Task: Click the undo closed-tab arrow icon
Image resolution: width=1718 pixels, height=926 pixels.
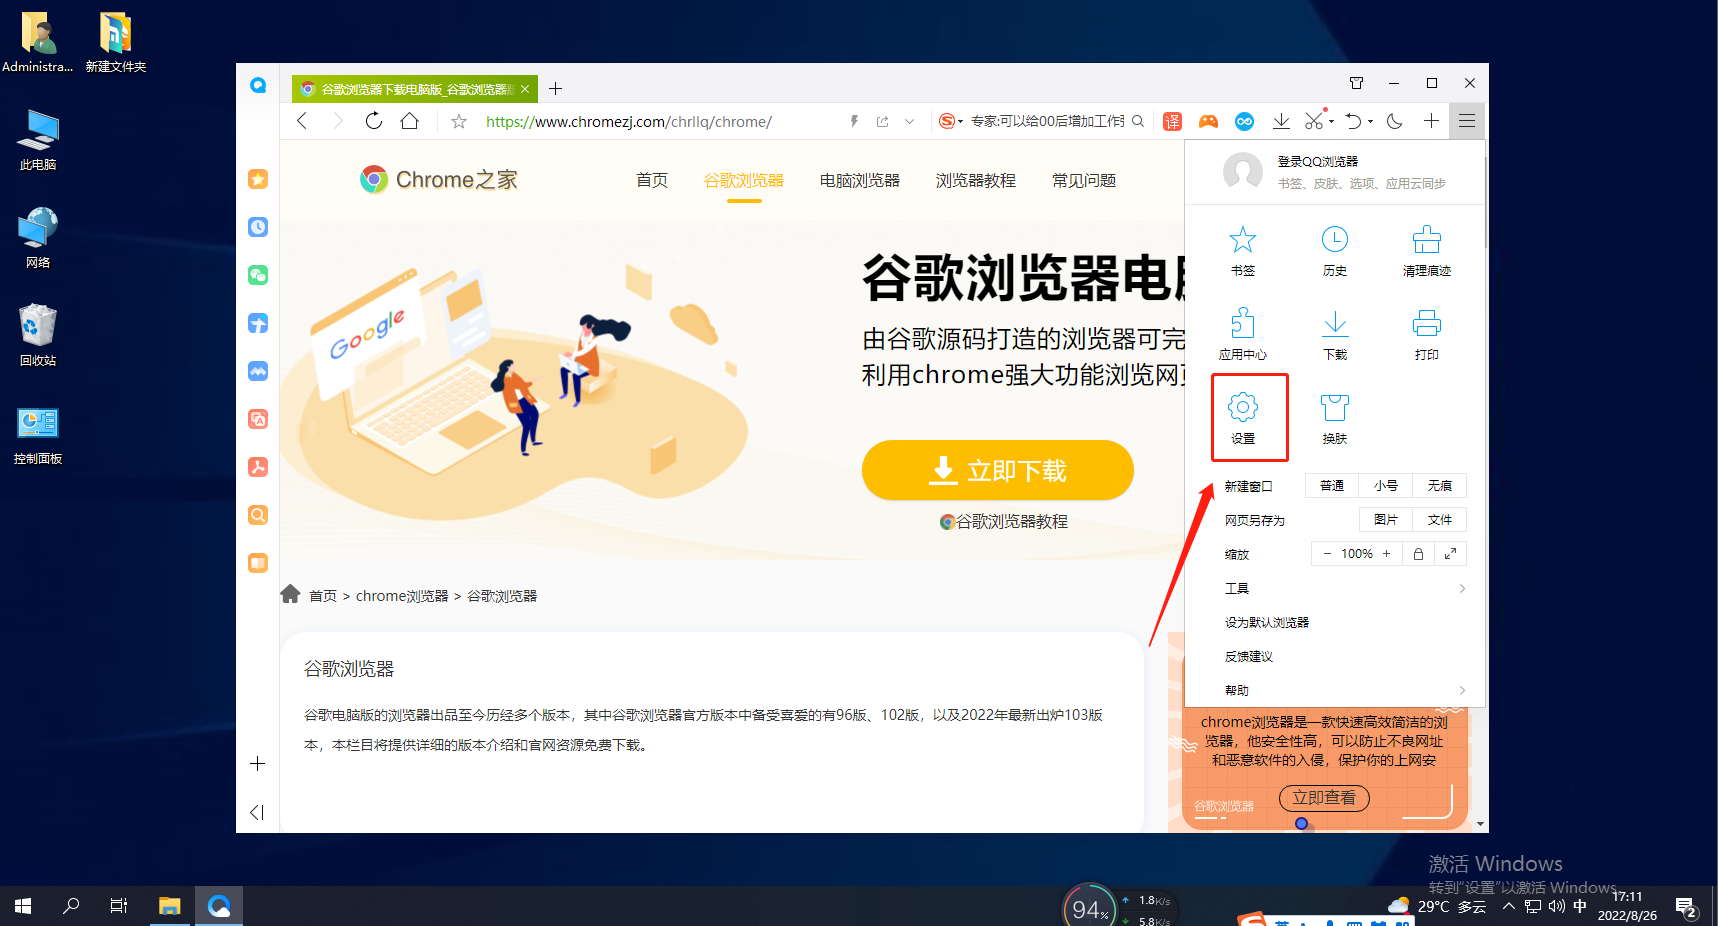Action: coord(1353,121)
